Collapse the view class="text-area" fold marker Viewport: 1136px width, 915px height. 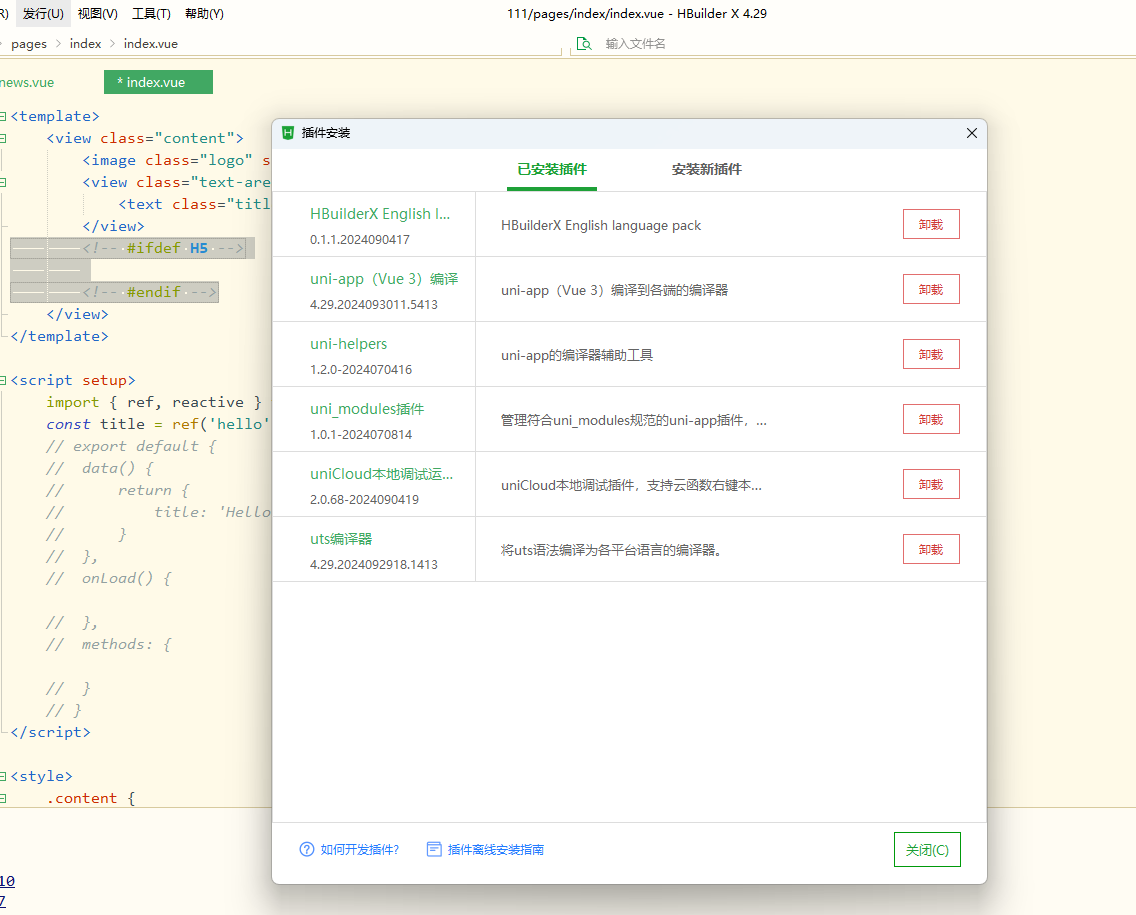(4, 183)
